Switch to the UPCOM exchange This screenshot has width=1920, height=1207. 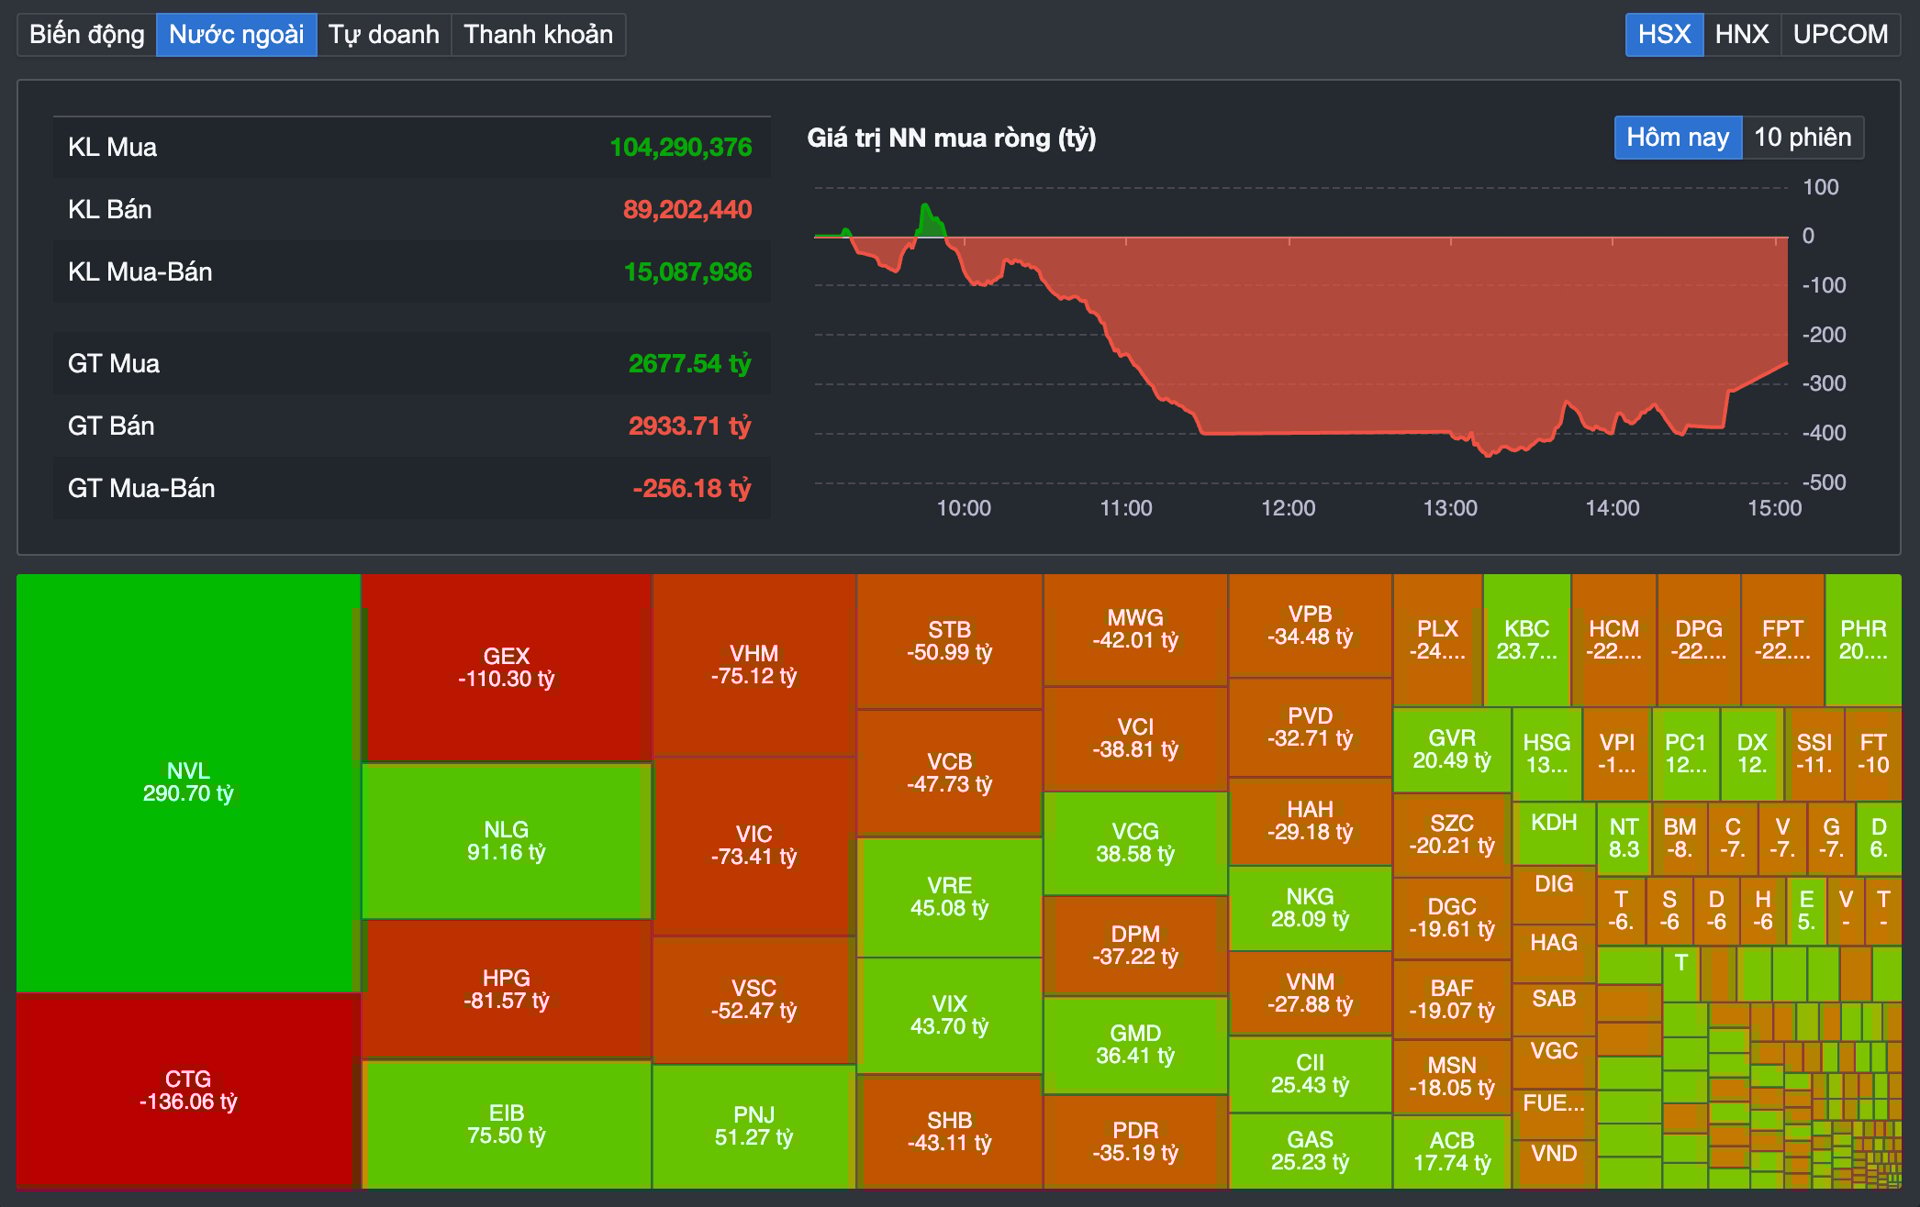[x=1840, y=35]
